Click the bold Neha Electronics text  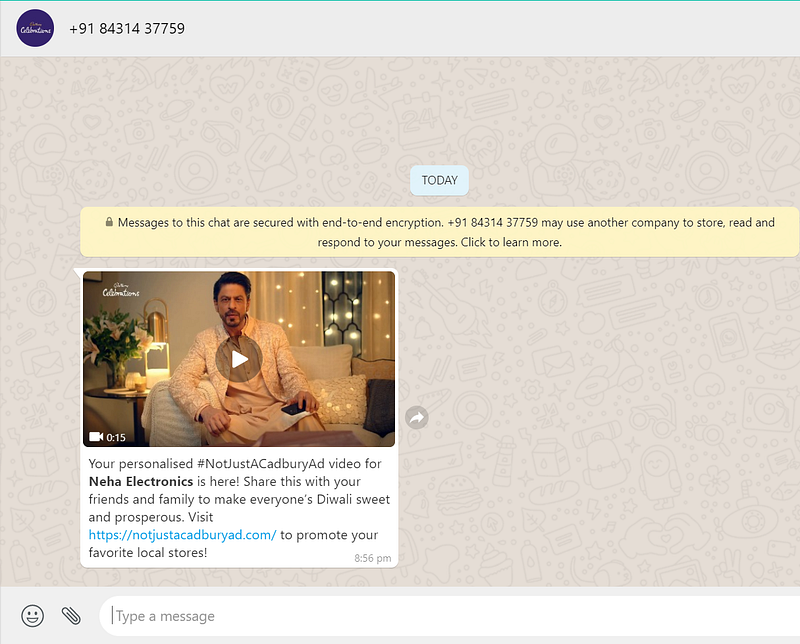[141, 481]
